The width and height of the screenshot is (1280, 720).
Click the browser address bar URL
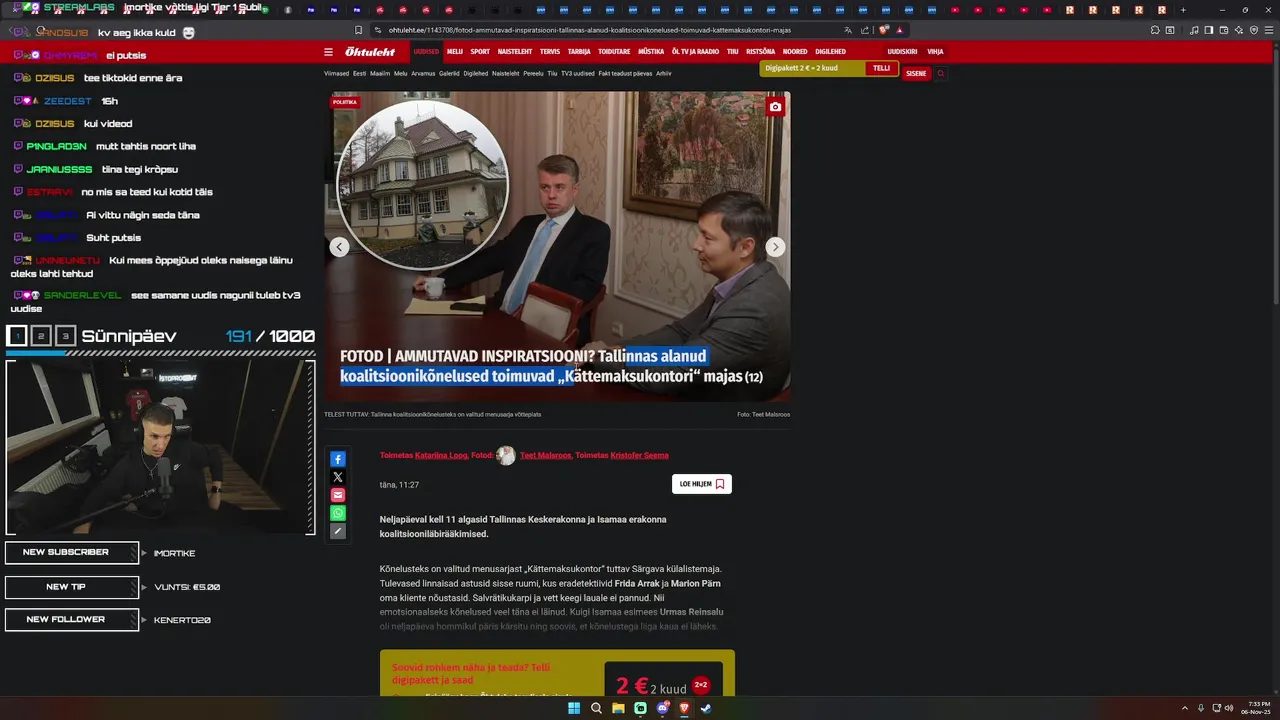(590, 30)
